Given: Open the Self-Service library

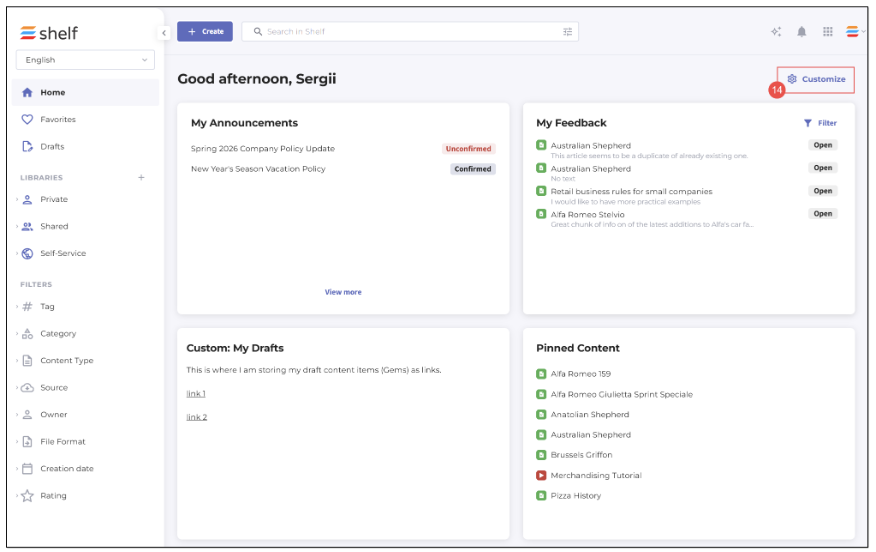Looking at the screenshot, I should tap(63, 253).
